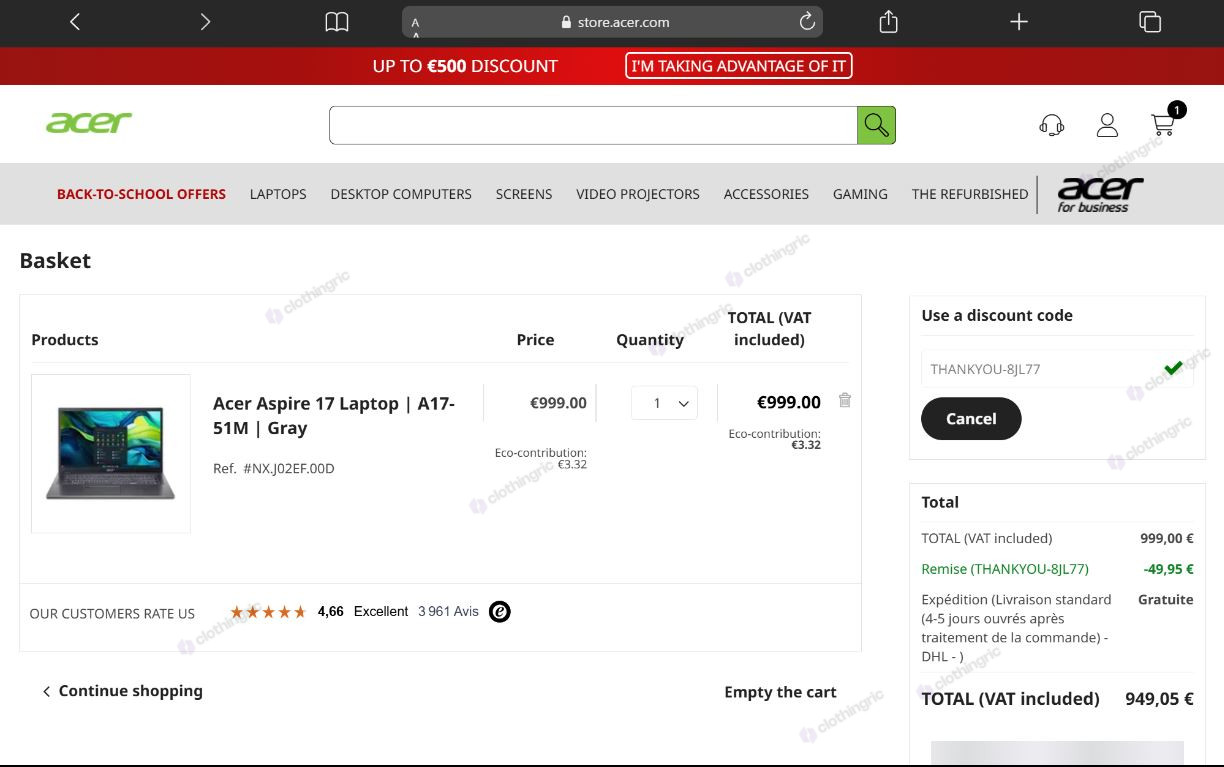
Task: Click Empty the cart link
Action: (780, 692)
